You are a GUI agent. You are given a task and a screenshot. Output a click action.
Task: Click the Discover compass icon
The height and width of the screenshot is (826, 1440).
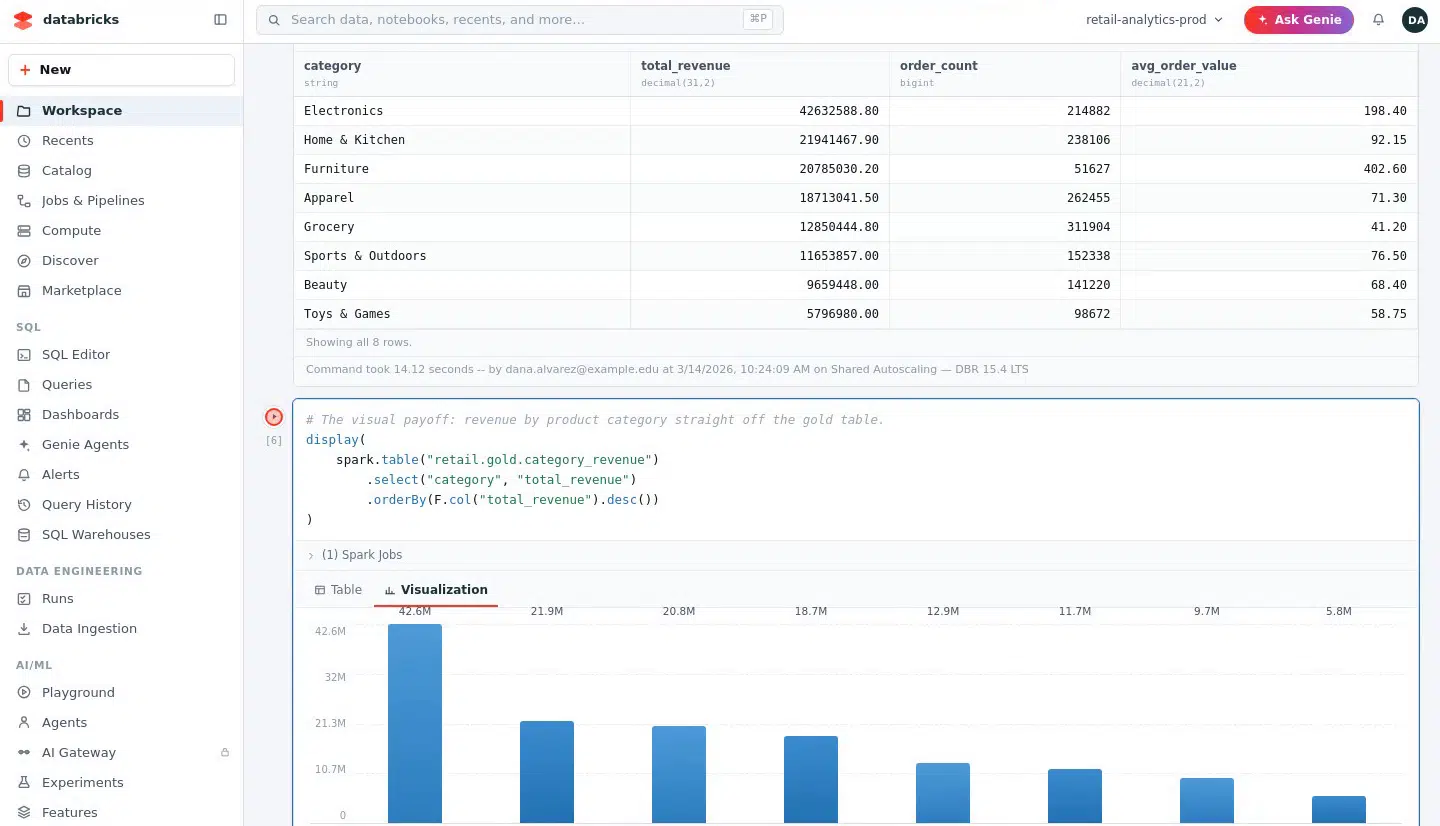[x=24, y=261]
